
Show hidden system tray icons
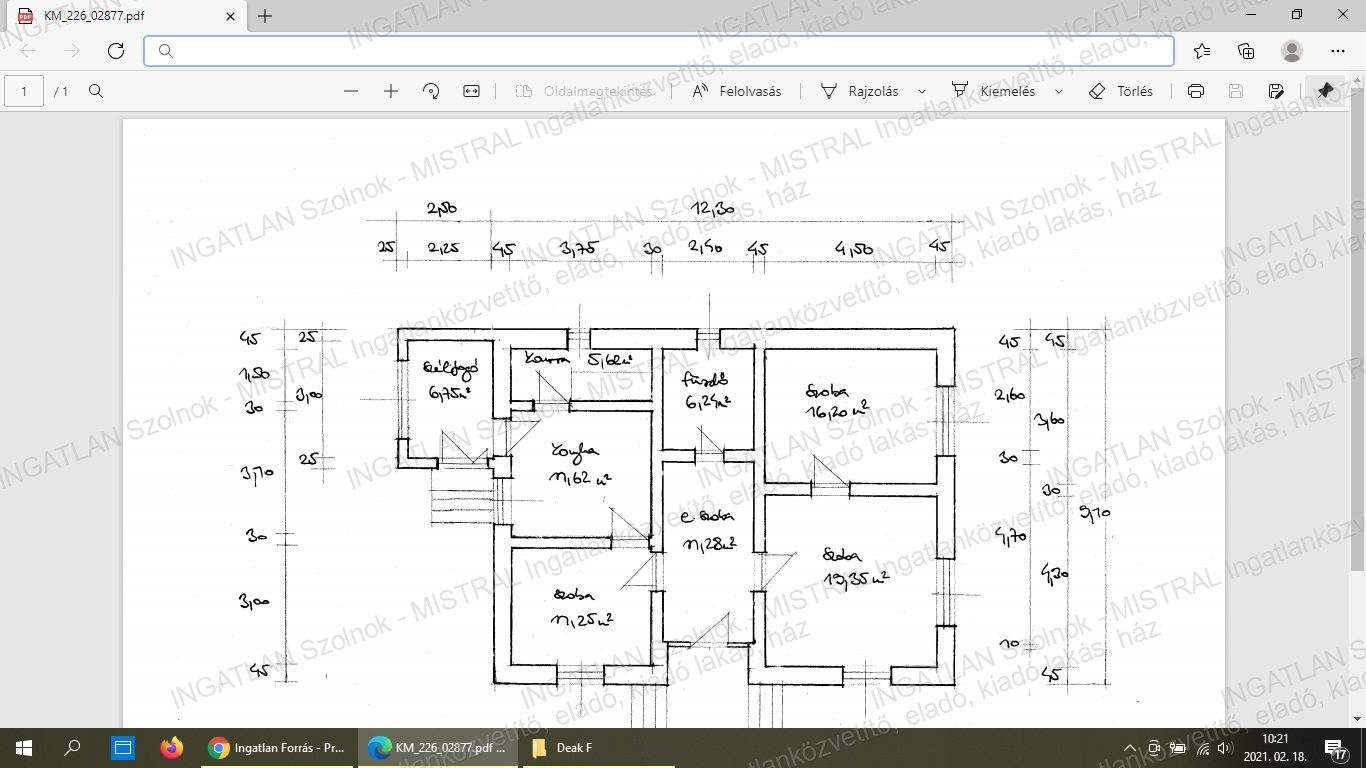(x=1130, y=748)
